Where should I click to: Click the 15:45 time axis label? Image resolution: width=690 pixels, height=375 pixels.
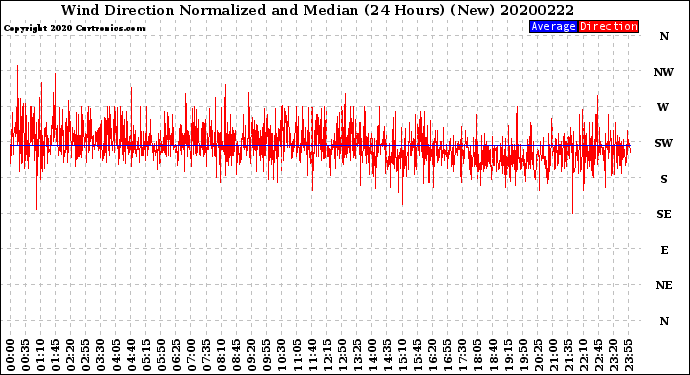pyautogui.click(x=418, y=355)
